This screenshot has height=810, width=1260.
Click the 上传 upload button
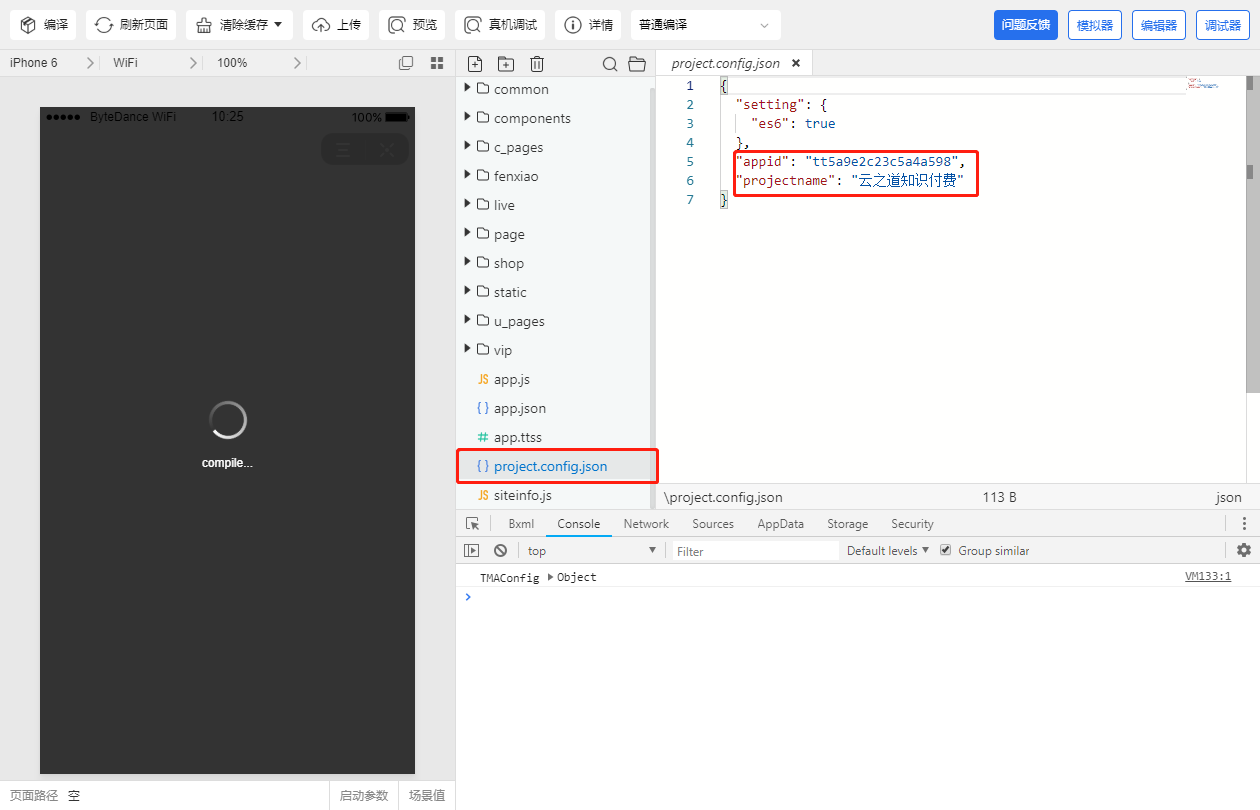pos(337,25)
